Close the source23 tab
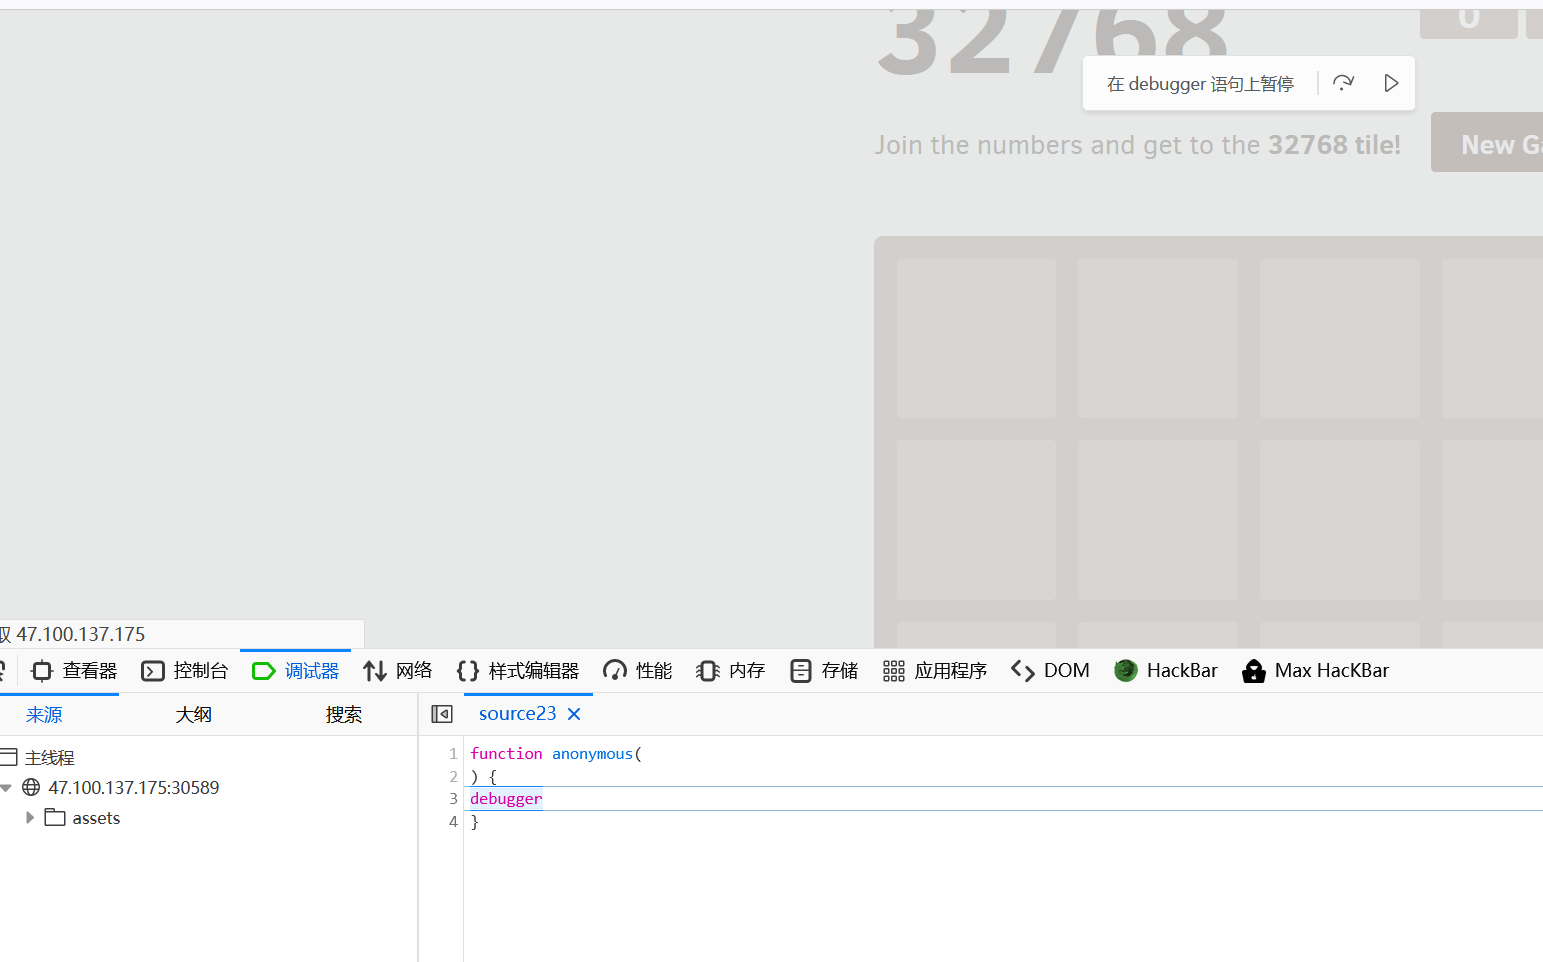1543x962 pixels. [574, 714]
